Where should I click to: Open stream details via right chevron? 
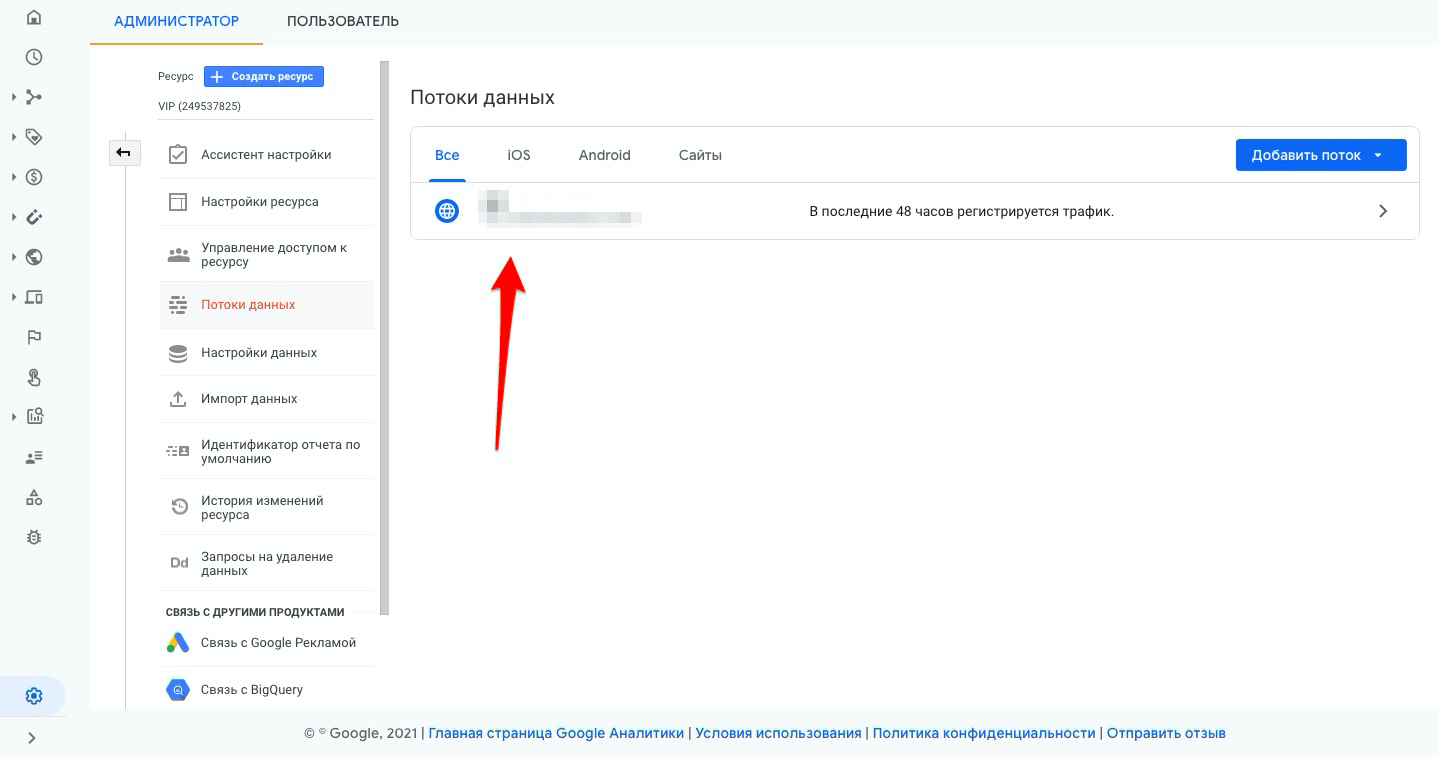click(1383, 211)
